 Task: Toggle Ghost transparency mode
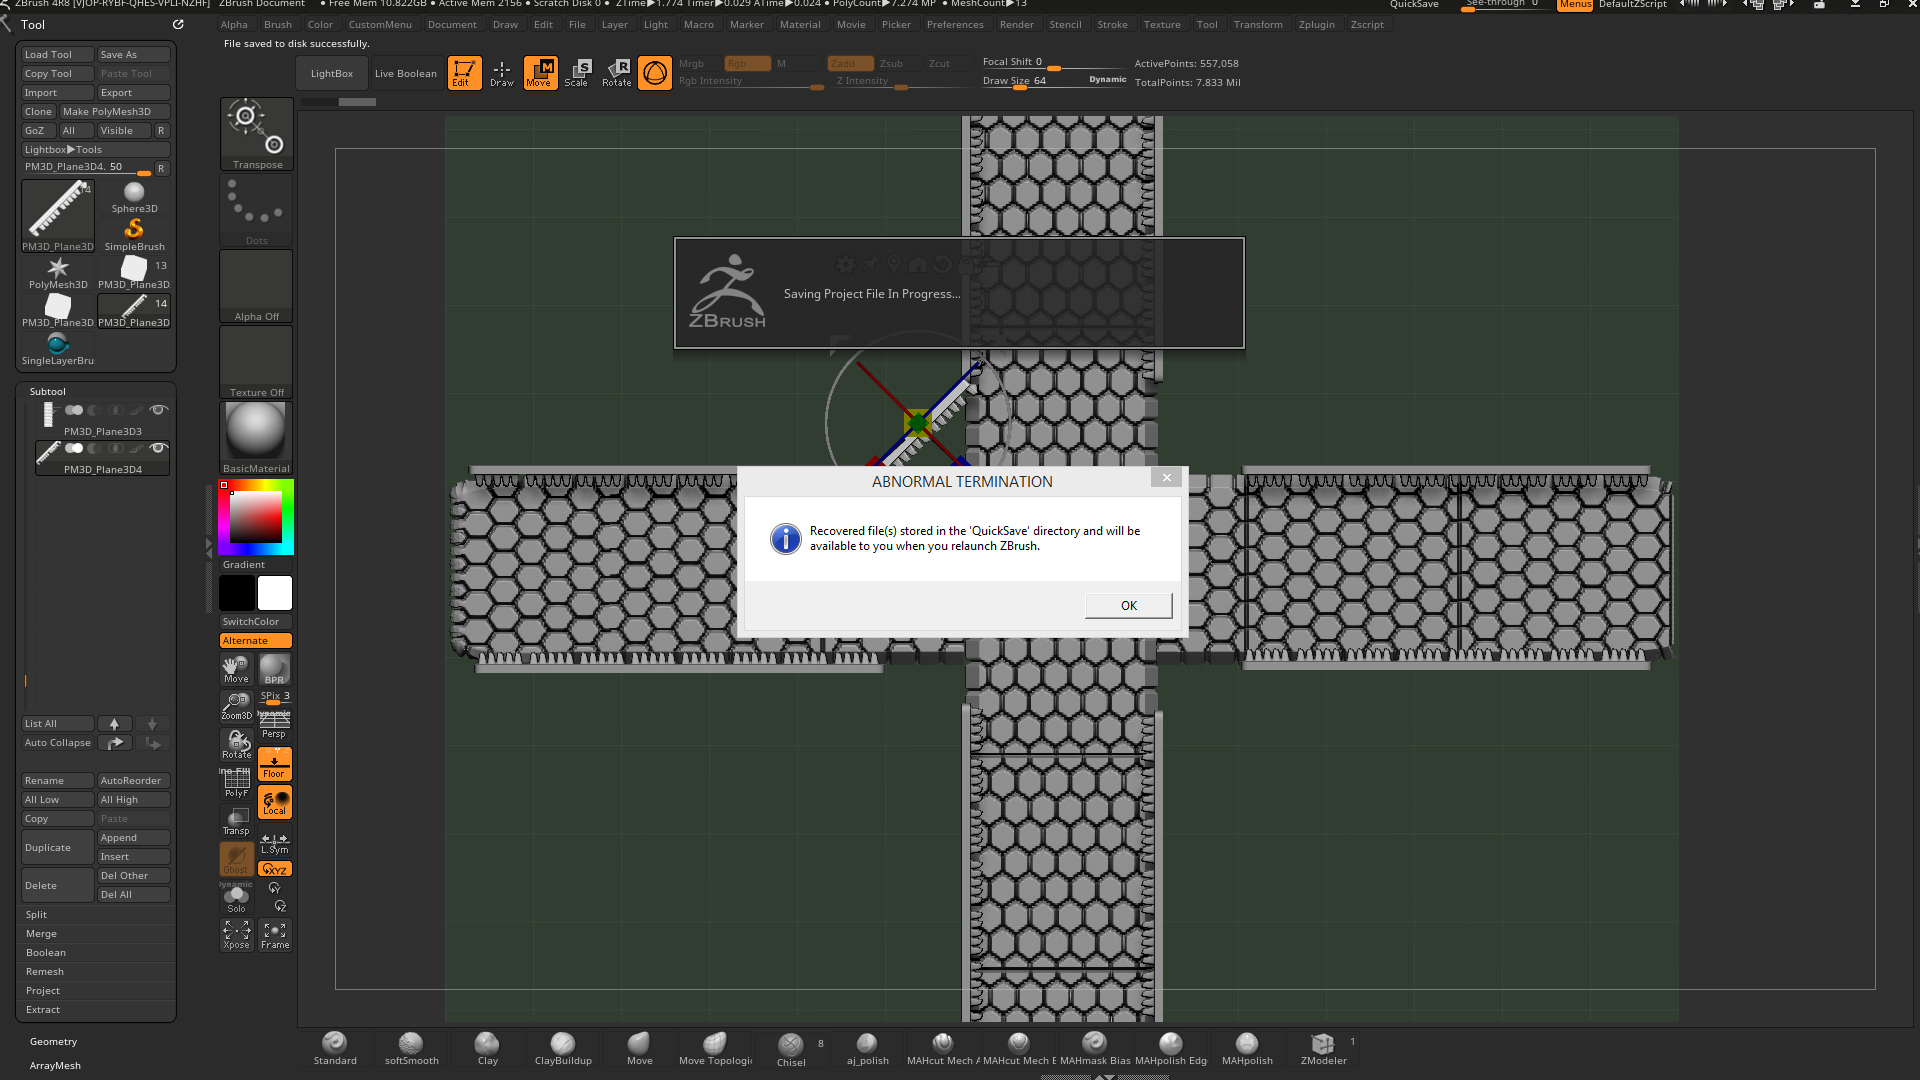(237, 859)
